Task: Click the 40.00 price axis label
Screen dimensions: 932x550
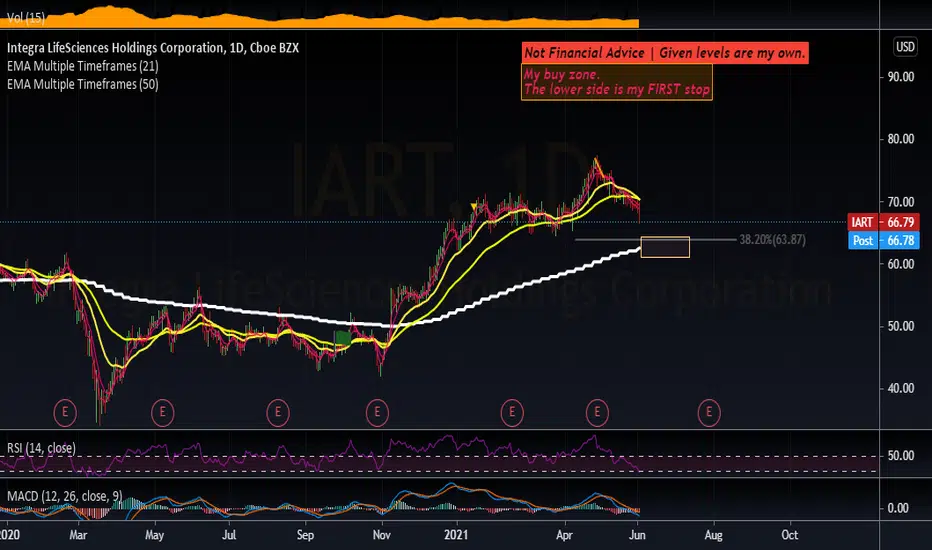Action: [x=900, y=388]
